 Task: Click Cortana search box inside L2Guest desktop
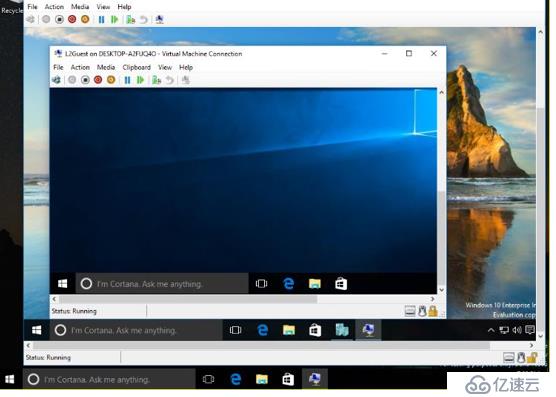pos(162,284)
